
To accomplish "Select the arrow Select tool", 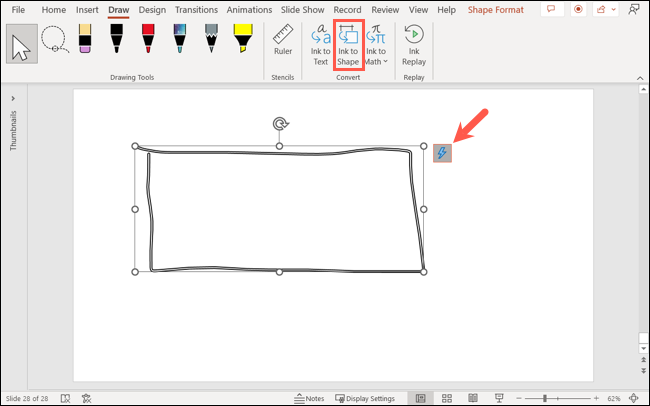I will [x=22, y=44].
